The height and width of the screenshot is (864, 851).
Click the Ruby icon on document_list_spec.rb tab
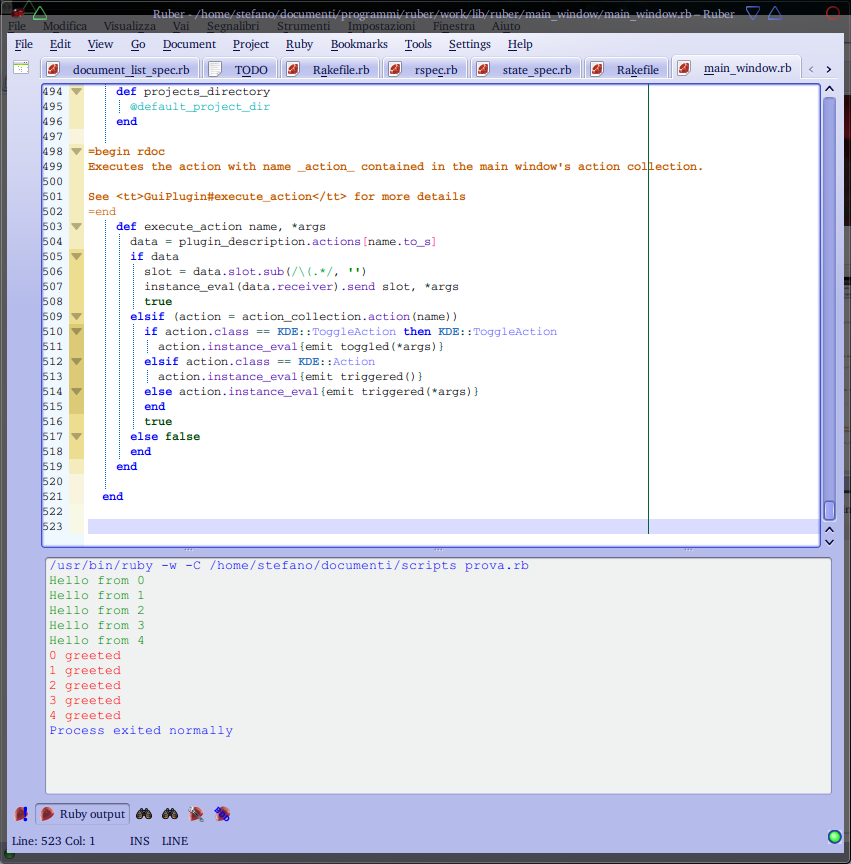pyautogui.click(x=53, y=69)
